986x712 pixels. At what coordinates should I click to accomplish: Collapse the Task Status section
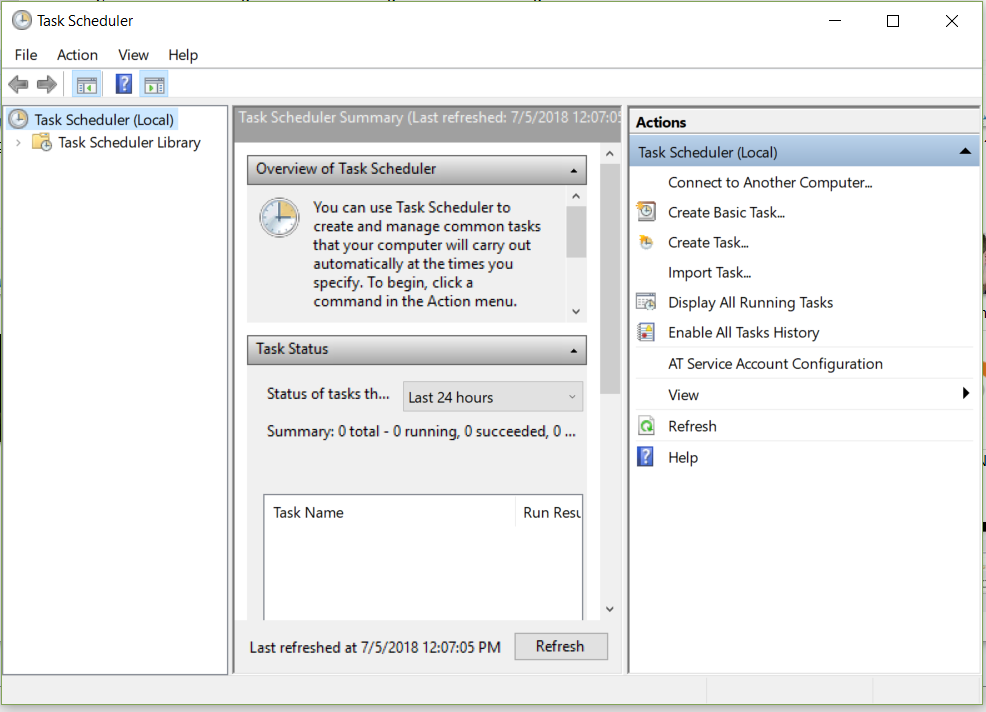coord(573,350)
